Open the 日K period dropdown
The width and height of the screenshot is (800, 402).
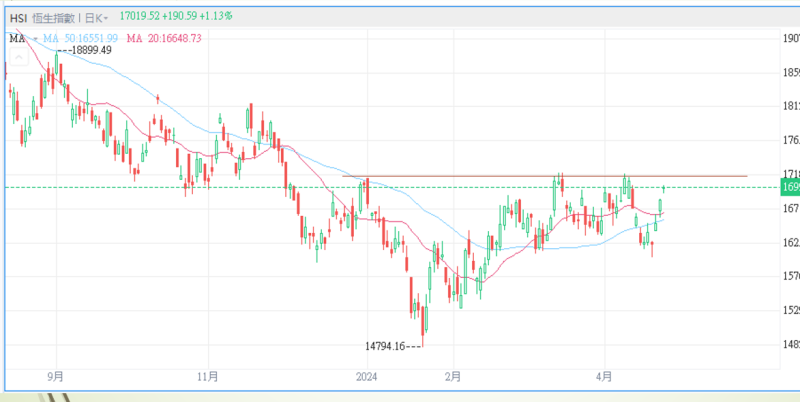click(x=97, y=17)
